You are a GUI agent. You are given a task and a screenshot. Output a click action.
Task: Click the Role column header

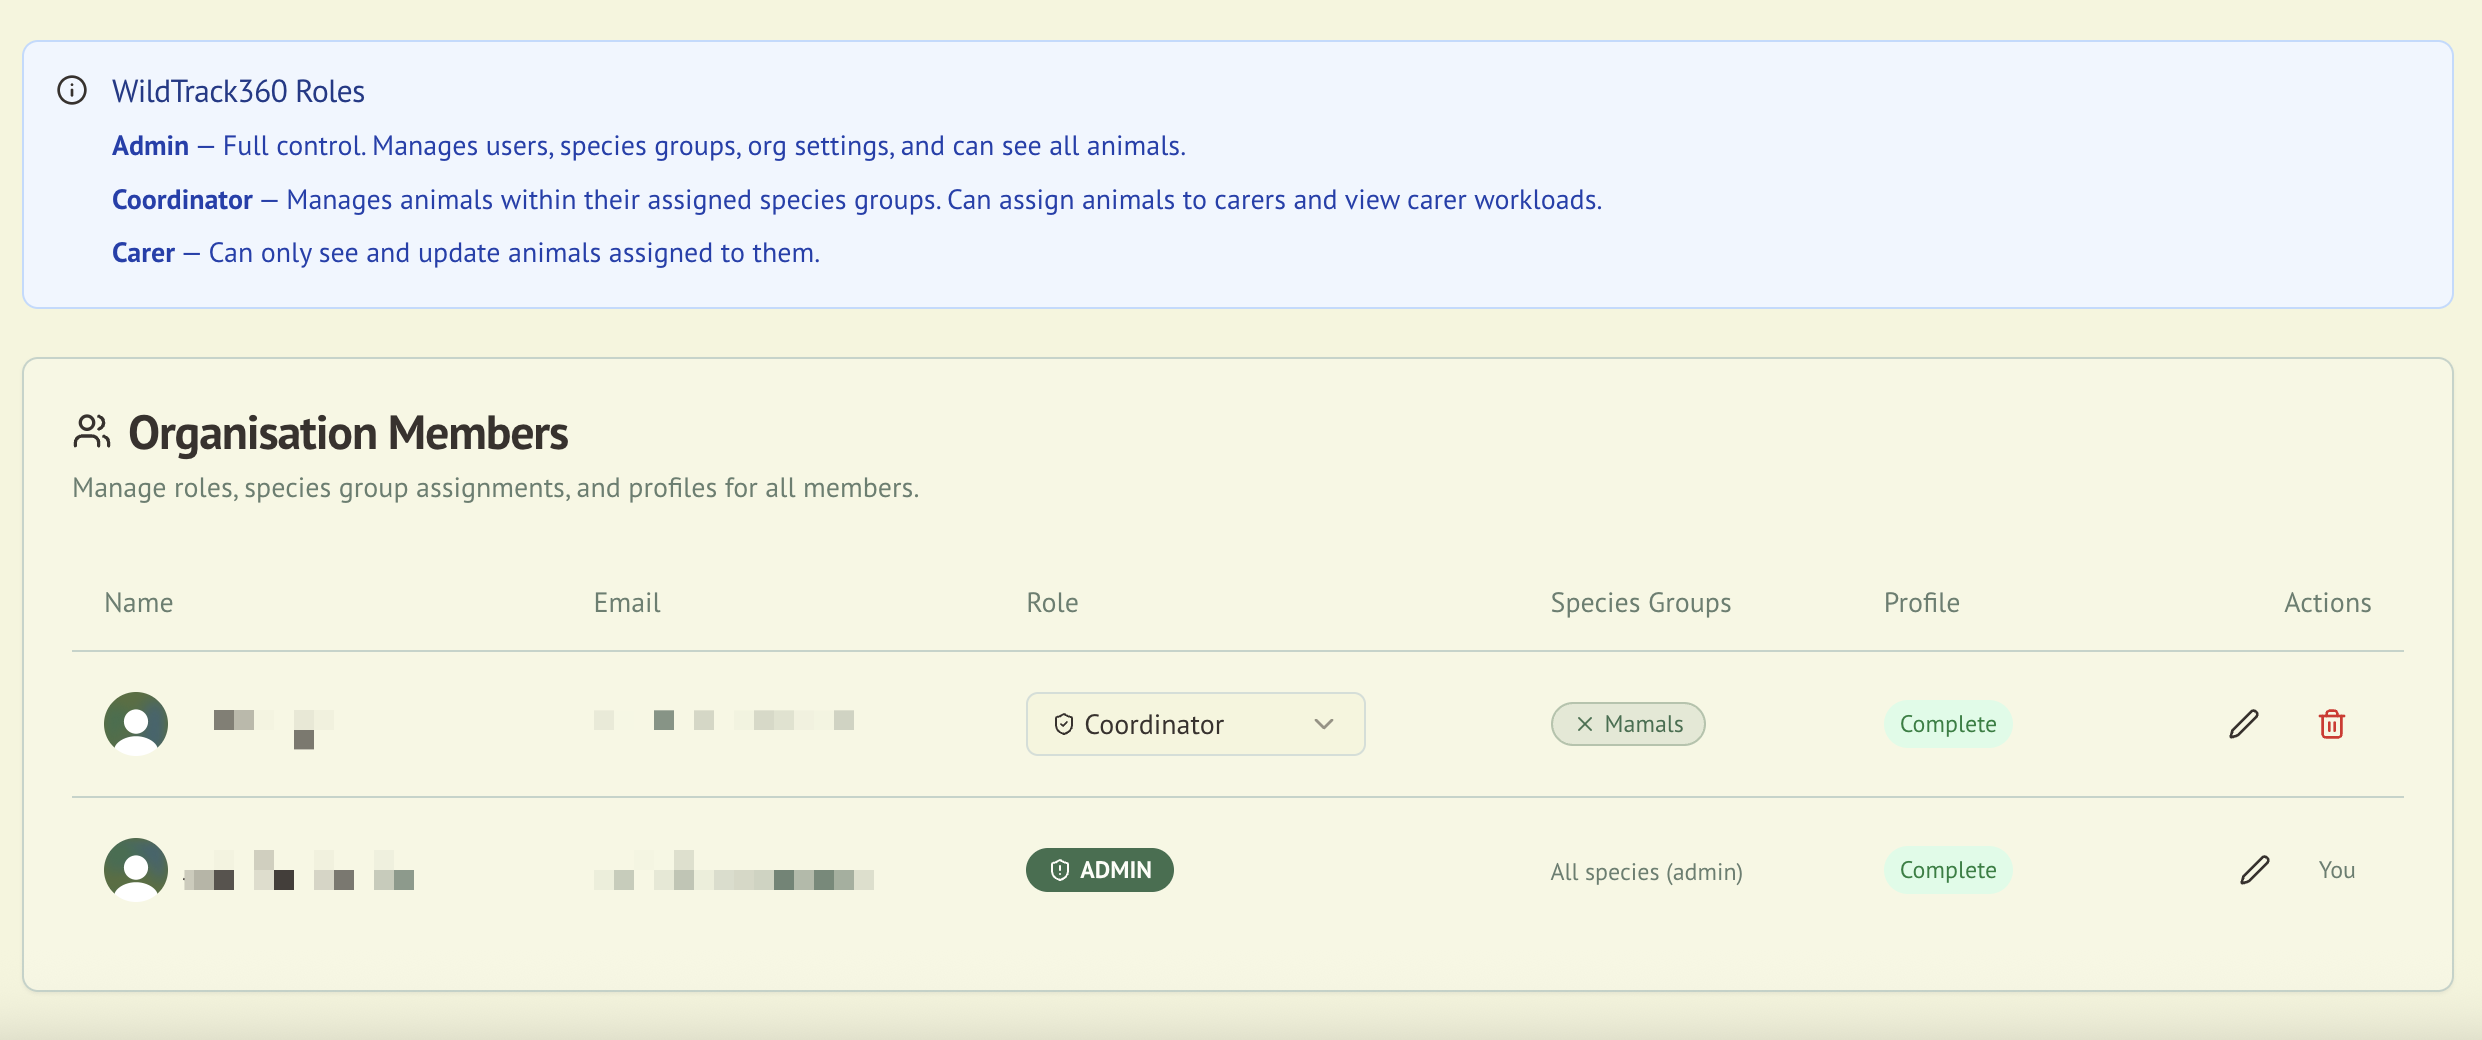1052,603
